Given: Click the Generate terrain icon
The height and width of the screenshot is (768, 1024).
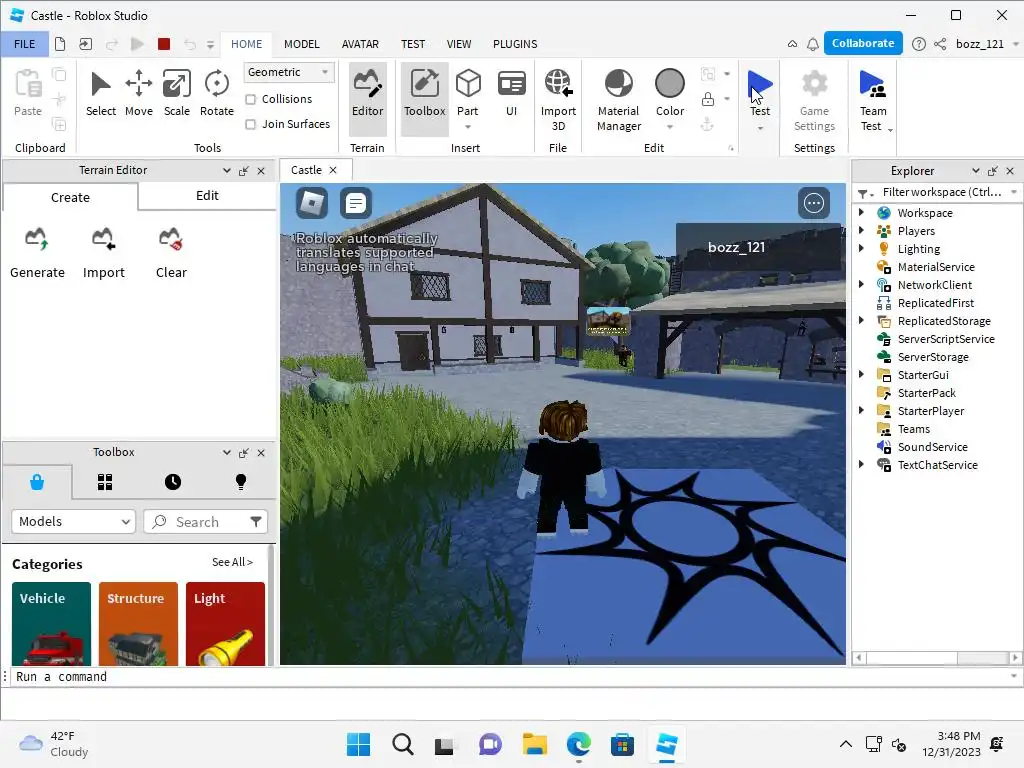Looking at the screenshot, I should tap(37, 253).
